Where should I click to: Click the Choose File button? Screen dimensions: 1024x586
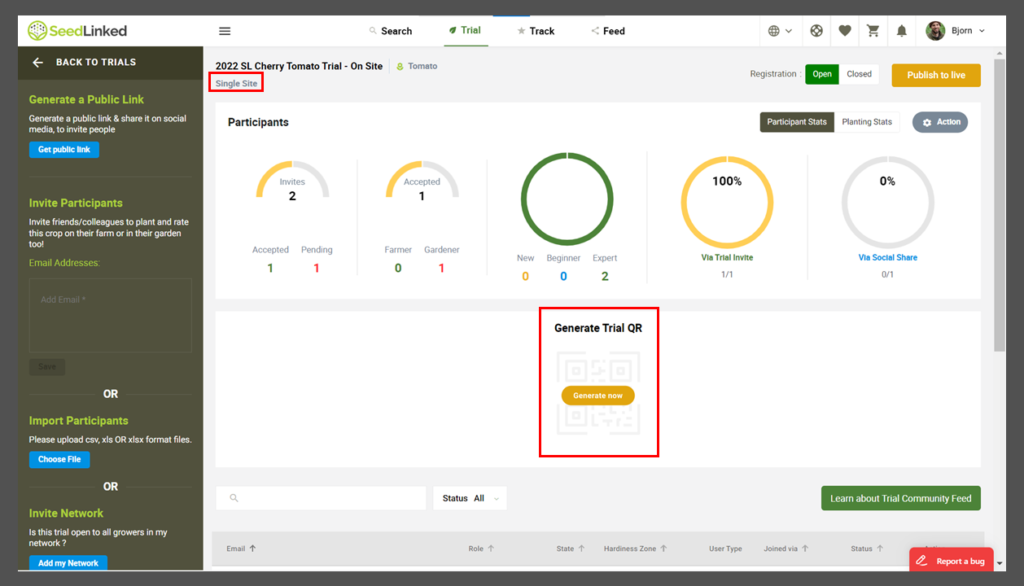pos(59,459)
